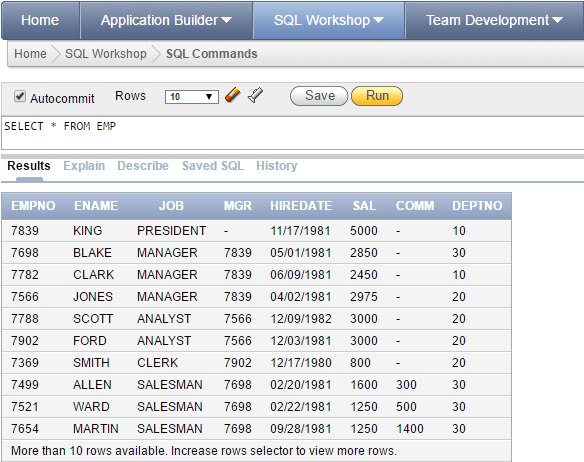Click the MGR column header
This screenshot has height=462, width=584.
point(238,206)
